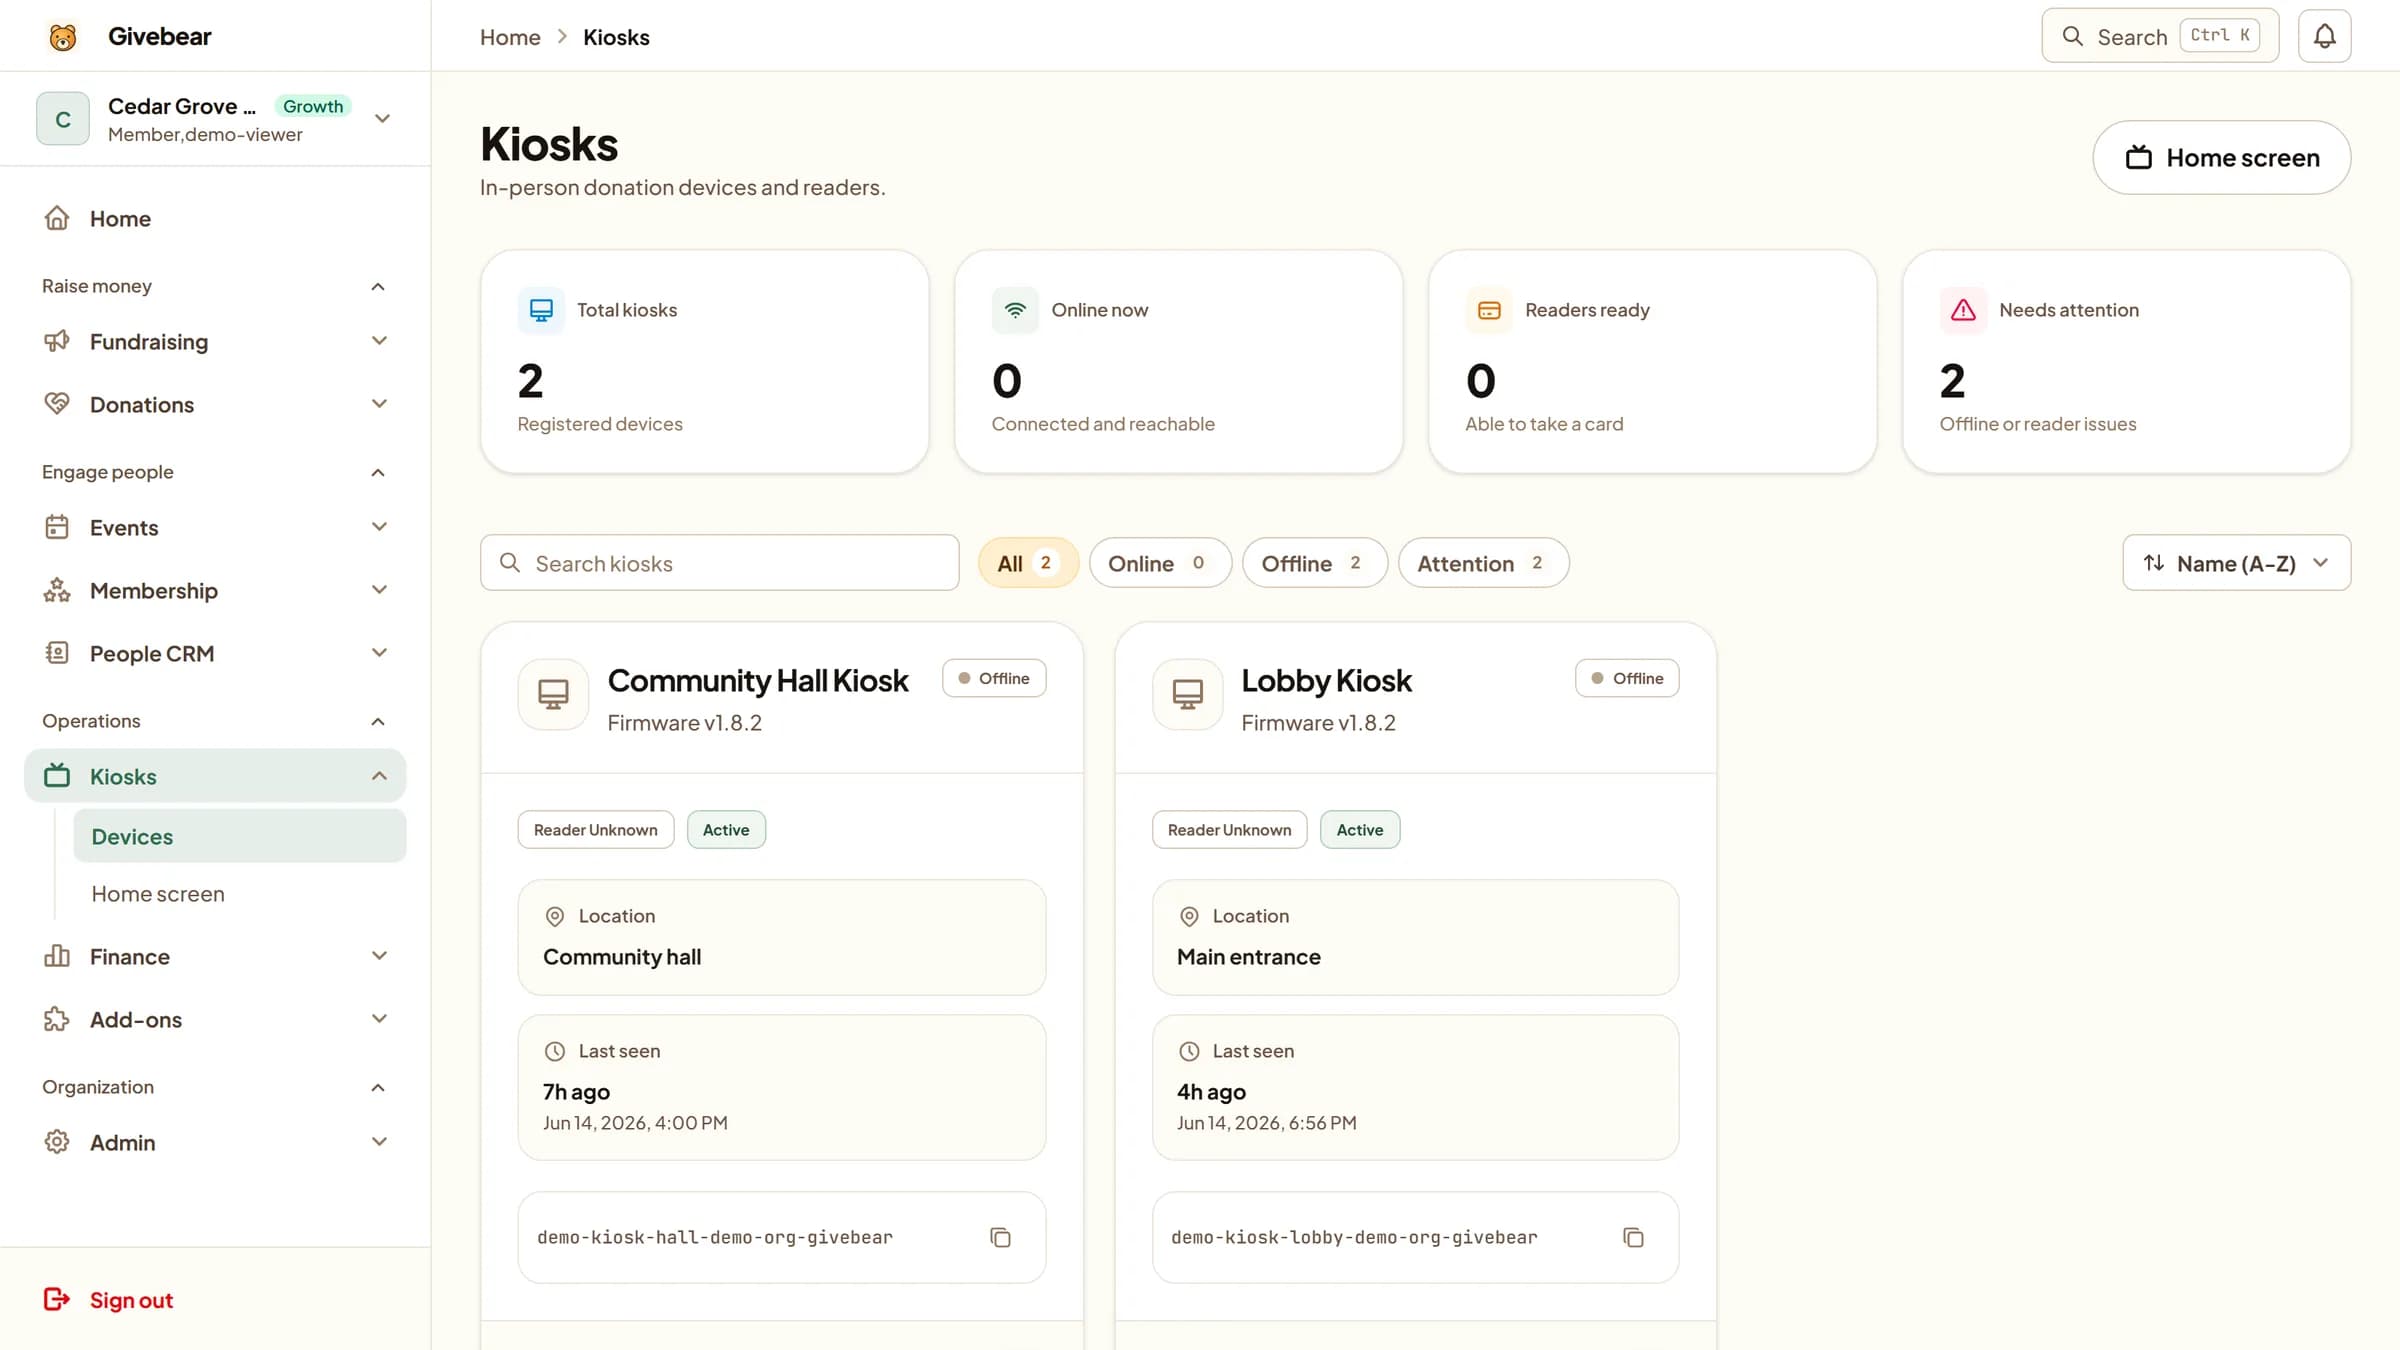Viewport: 2400px width, 1350px height.
Task: Expand the Events menu chevron
Action: pyautogui.click(x=379, y=527)
